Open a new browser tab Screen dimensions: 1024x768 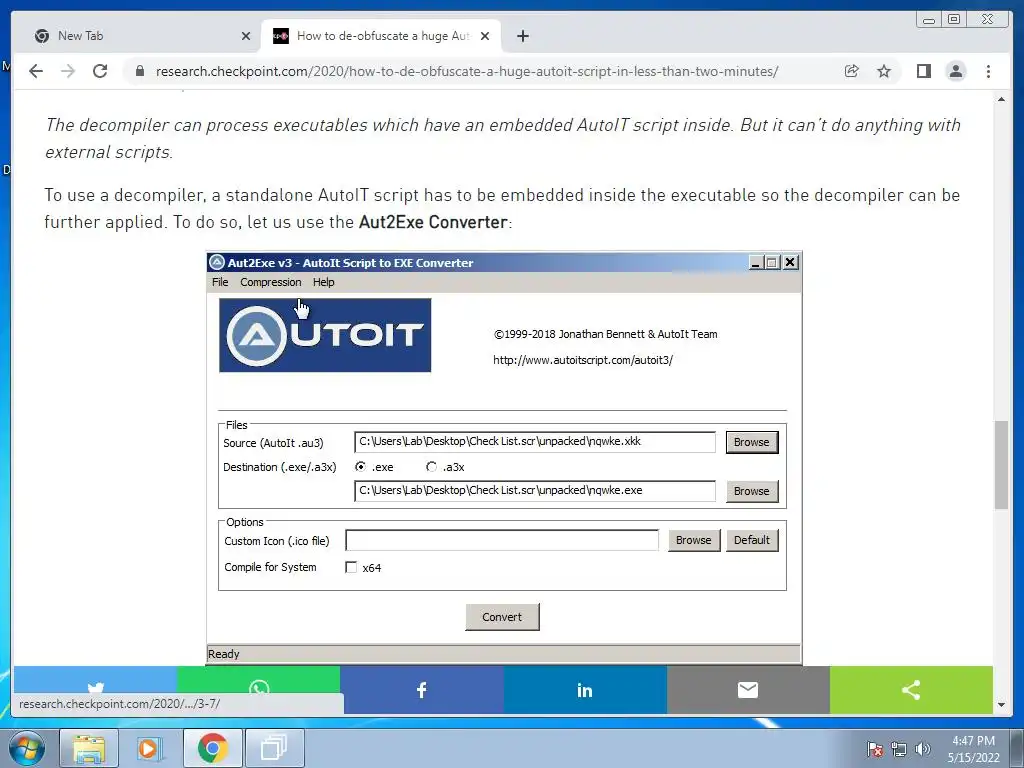coord(522,37)
